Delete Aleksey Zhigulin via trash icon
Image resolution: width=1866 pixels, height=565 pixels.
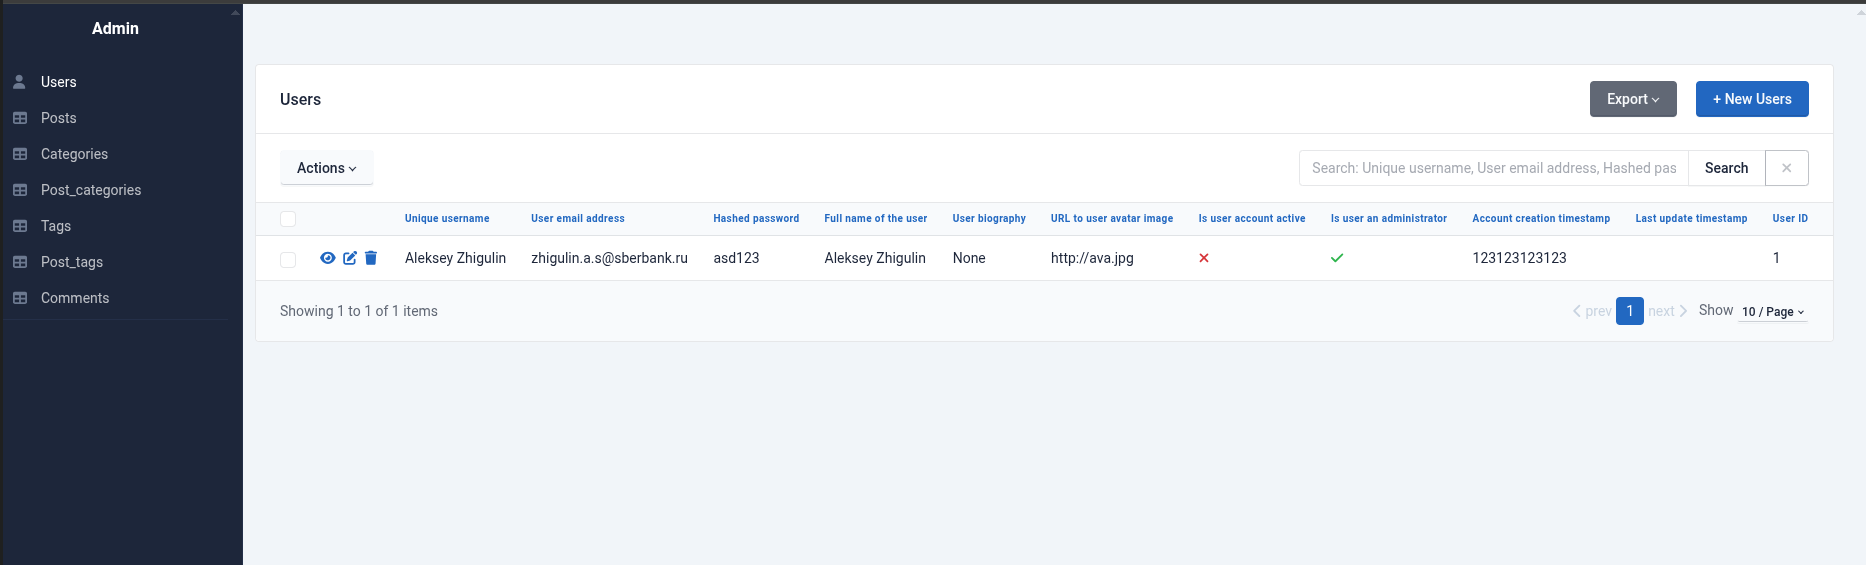click(371, 258)
